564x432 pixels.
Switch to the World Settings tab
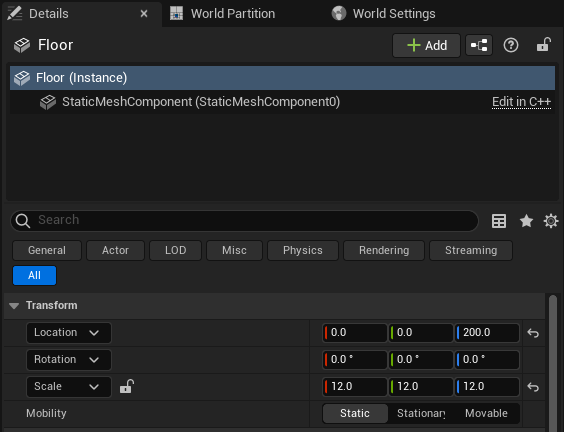tap(383, 14)
